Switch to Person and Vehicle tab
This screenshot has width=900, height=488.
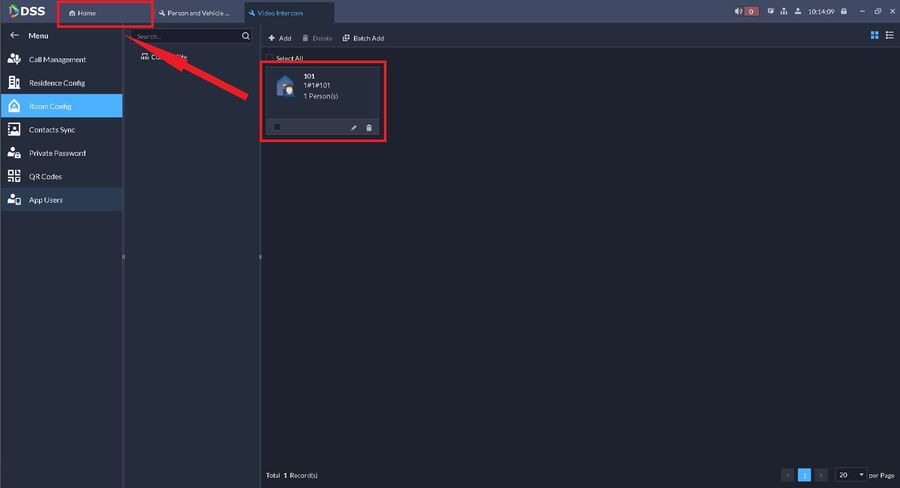(x=197, y=13)
